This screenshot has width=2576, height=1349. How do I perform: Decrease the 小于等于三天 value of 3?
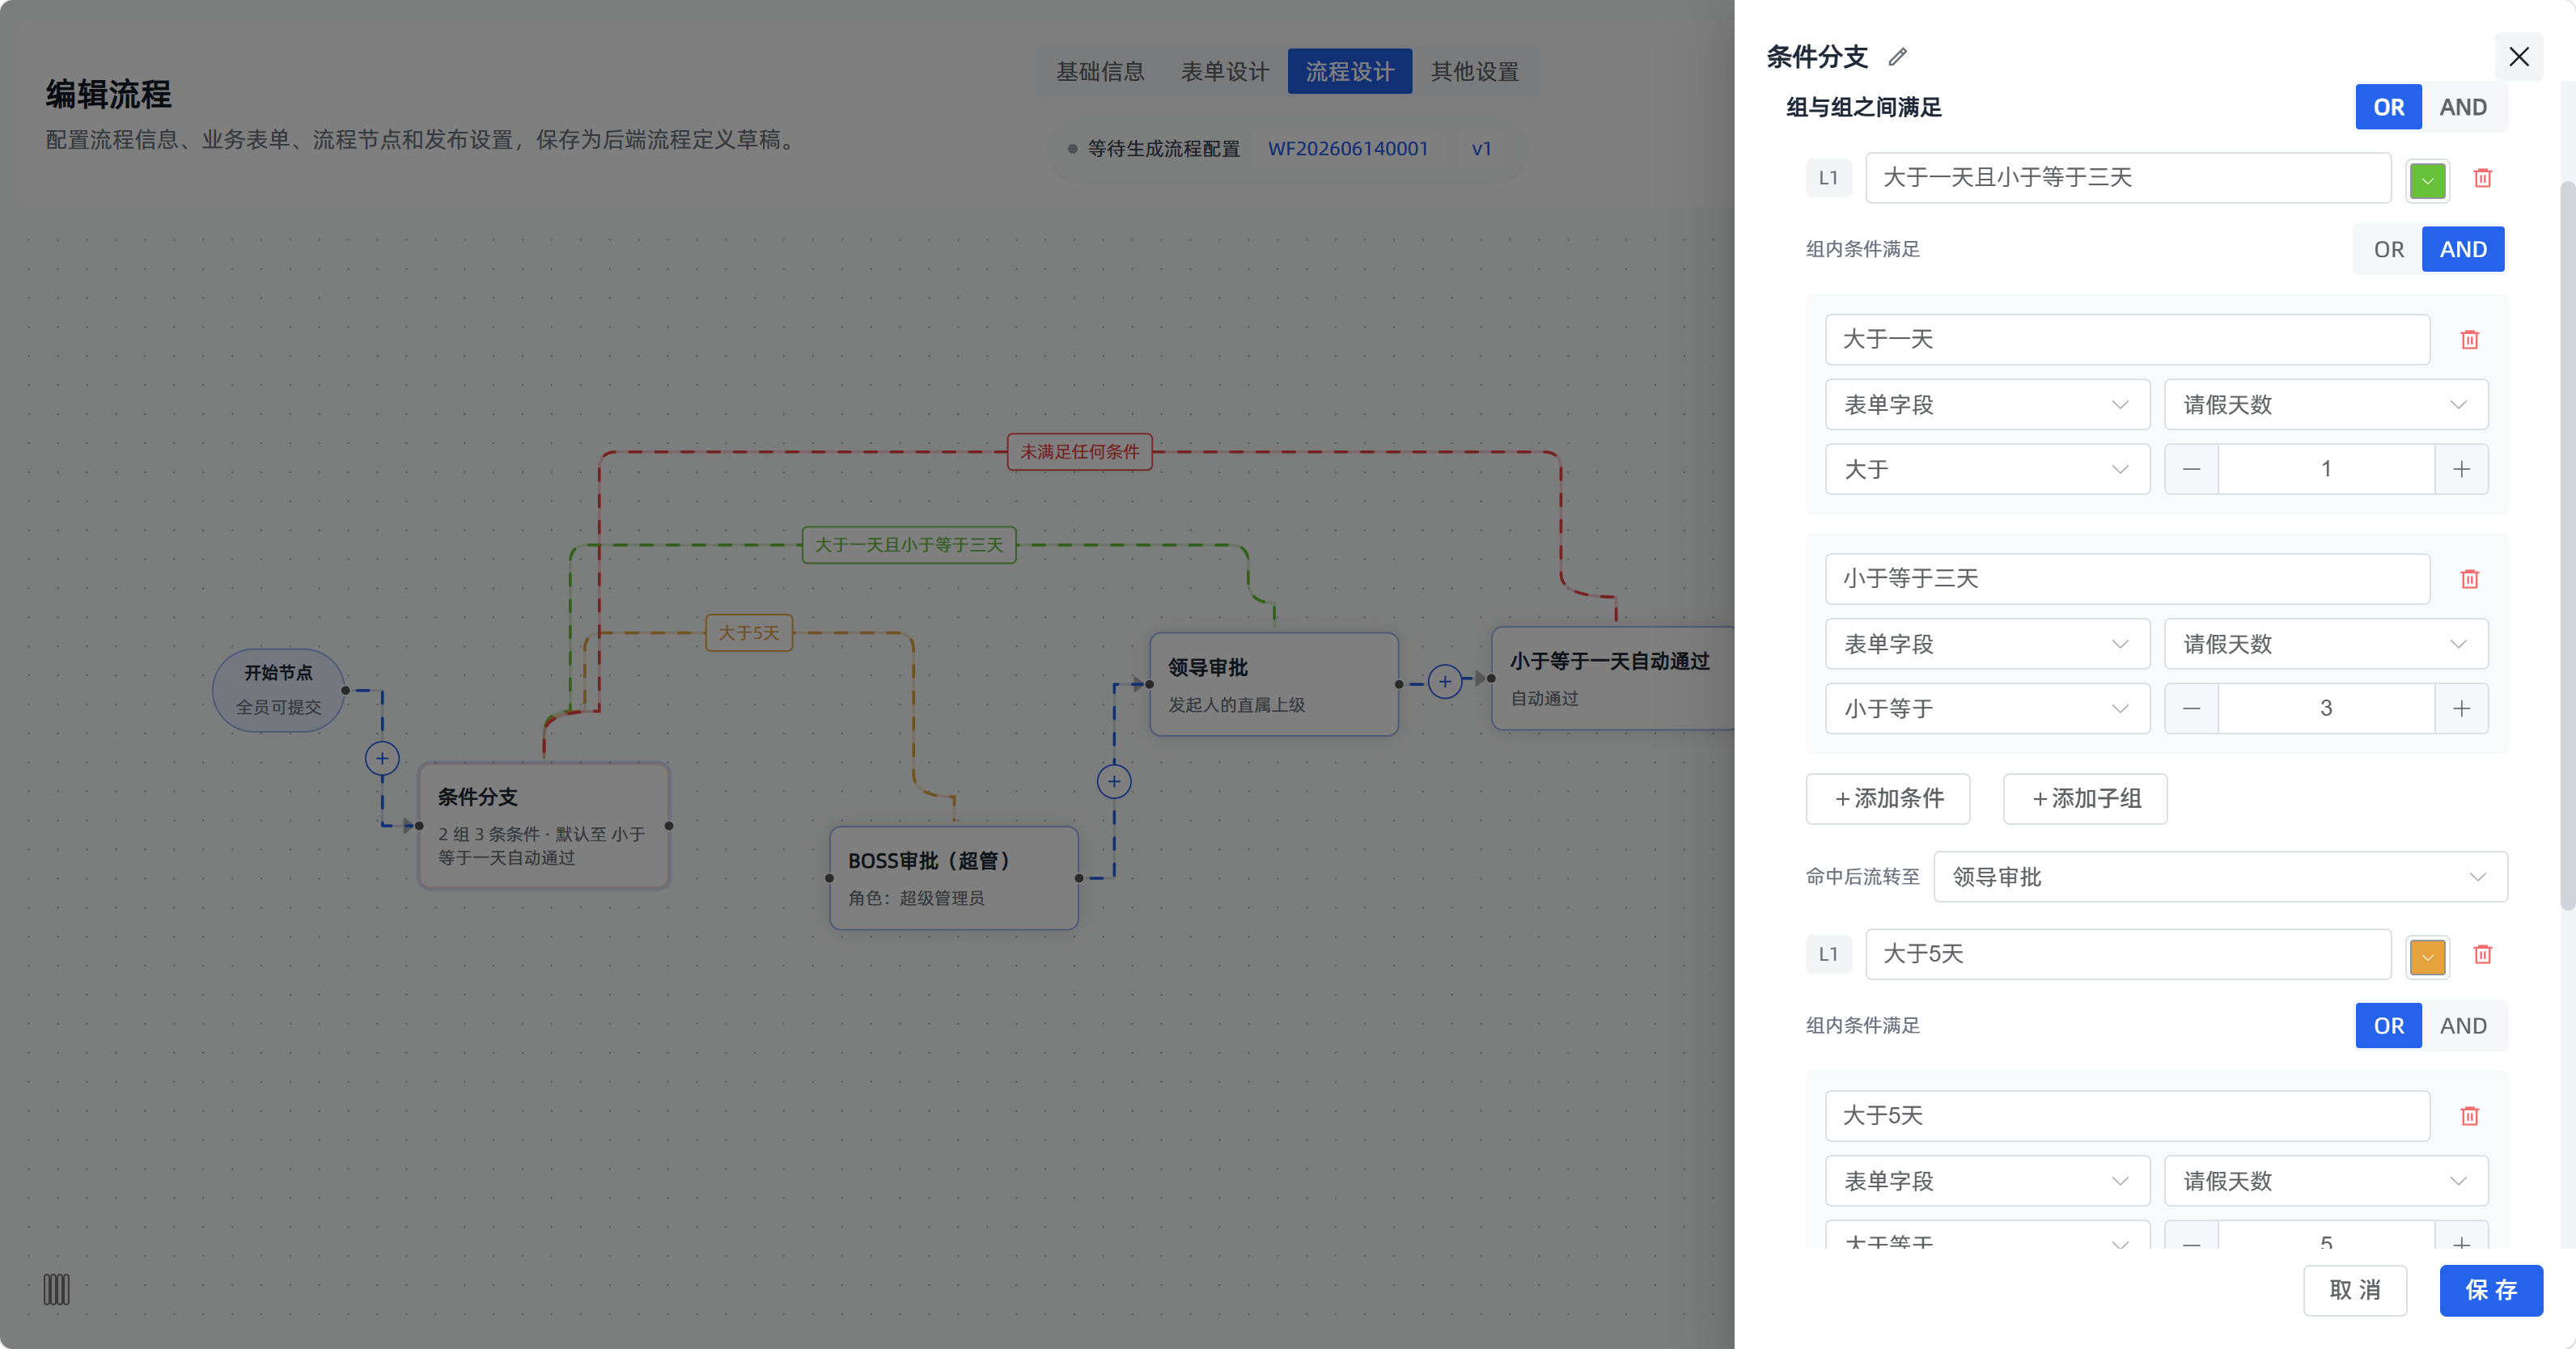click(x=2191, y=708)
